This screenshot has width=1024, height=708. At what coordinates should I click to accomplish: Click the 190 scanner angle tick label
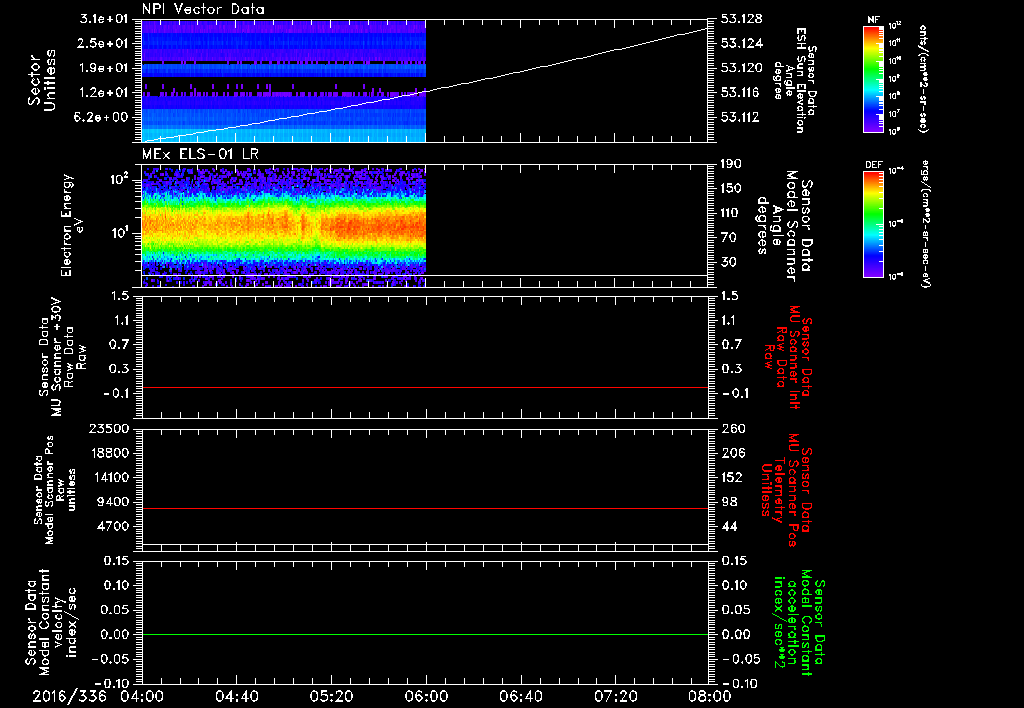click(x=731, y=164)
